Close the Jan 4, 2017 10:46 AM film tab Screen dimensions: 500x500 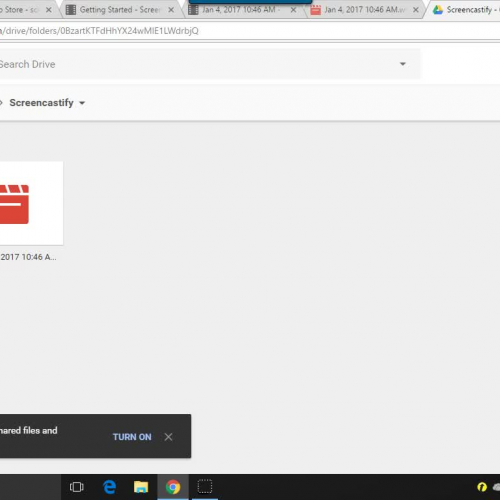point(293,10)
